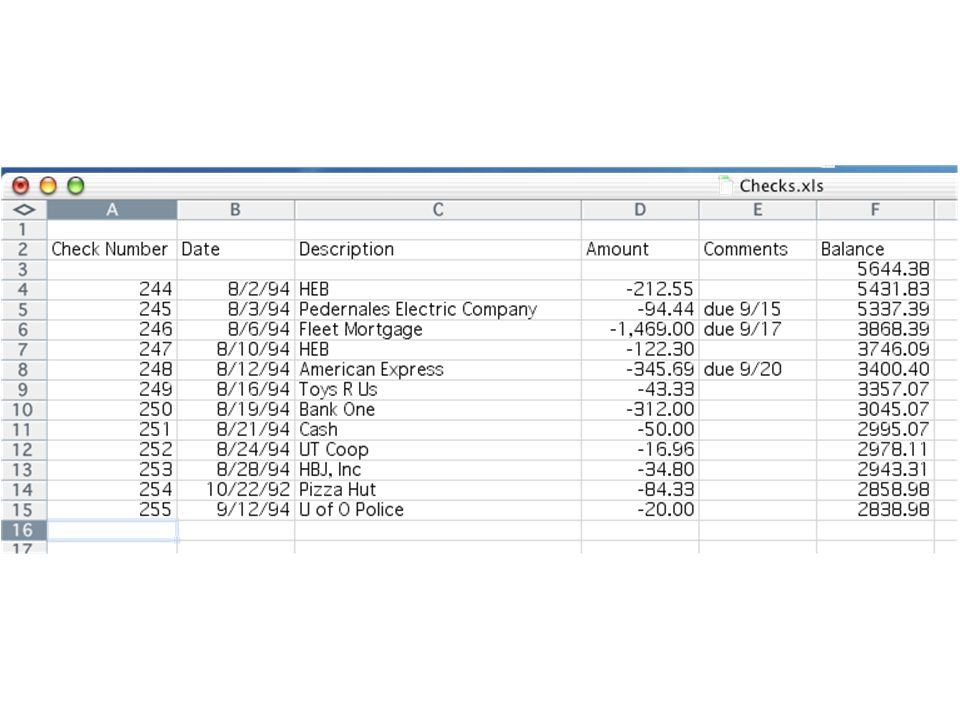Select check number 255 cell
Image resolution: width=960 pixels, height=720 pixels.
pyautogui.click(x=112, y=510)
